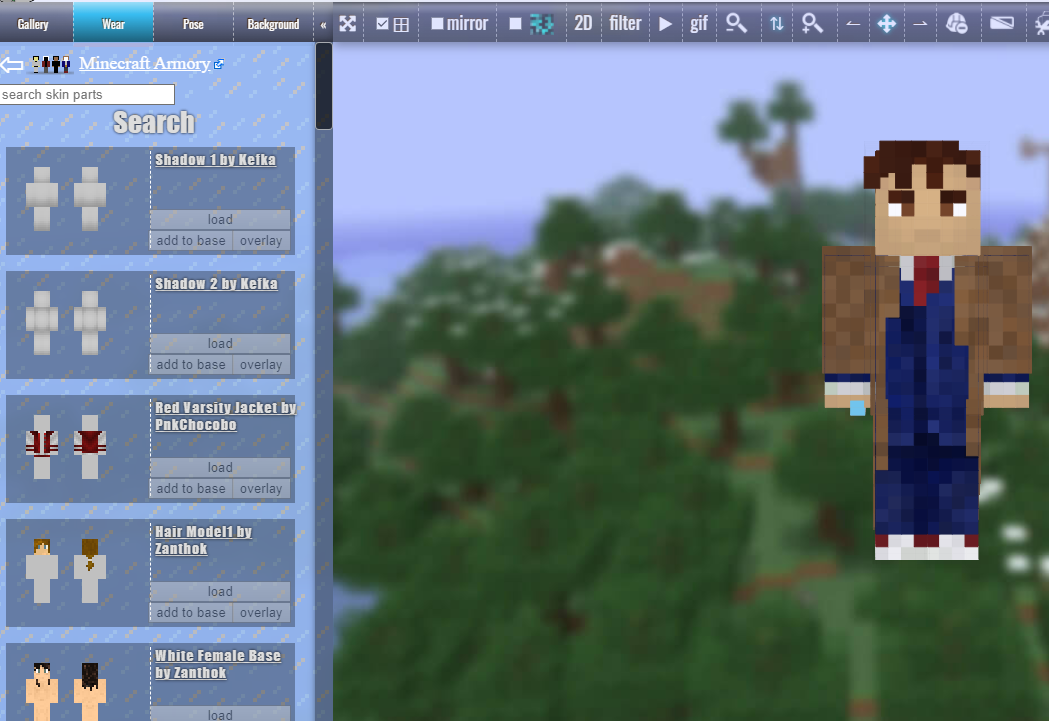This screenshot has width=1049, height=721.
Task: Open the Gallery tab
Action: click(x=33, y=24)
